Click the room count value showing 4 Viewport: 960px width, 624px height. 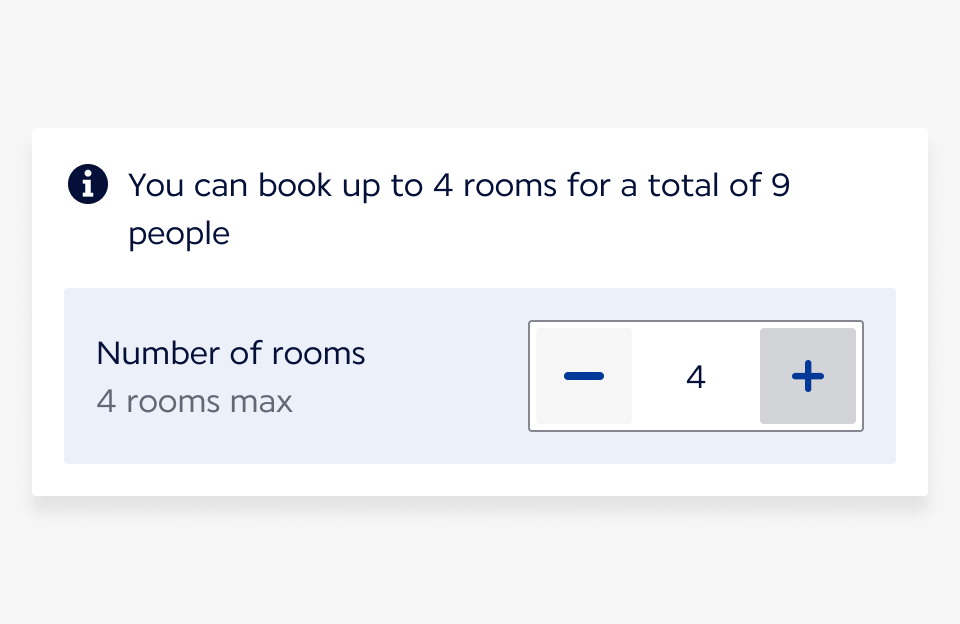(x=696, y=377)
